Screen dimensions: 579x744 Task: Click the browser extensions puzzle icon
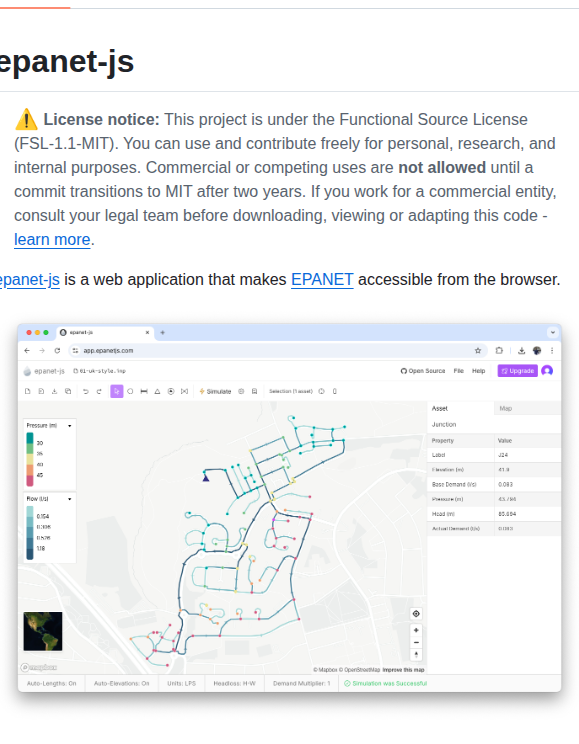click(499, 351)
